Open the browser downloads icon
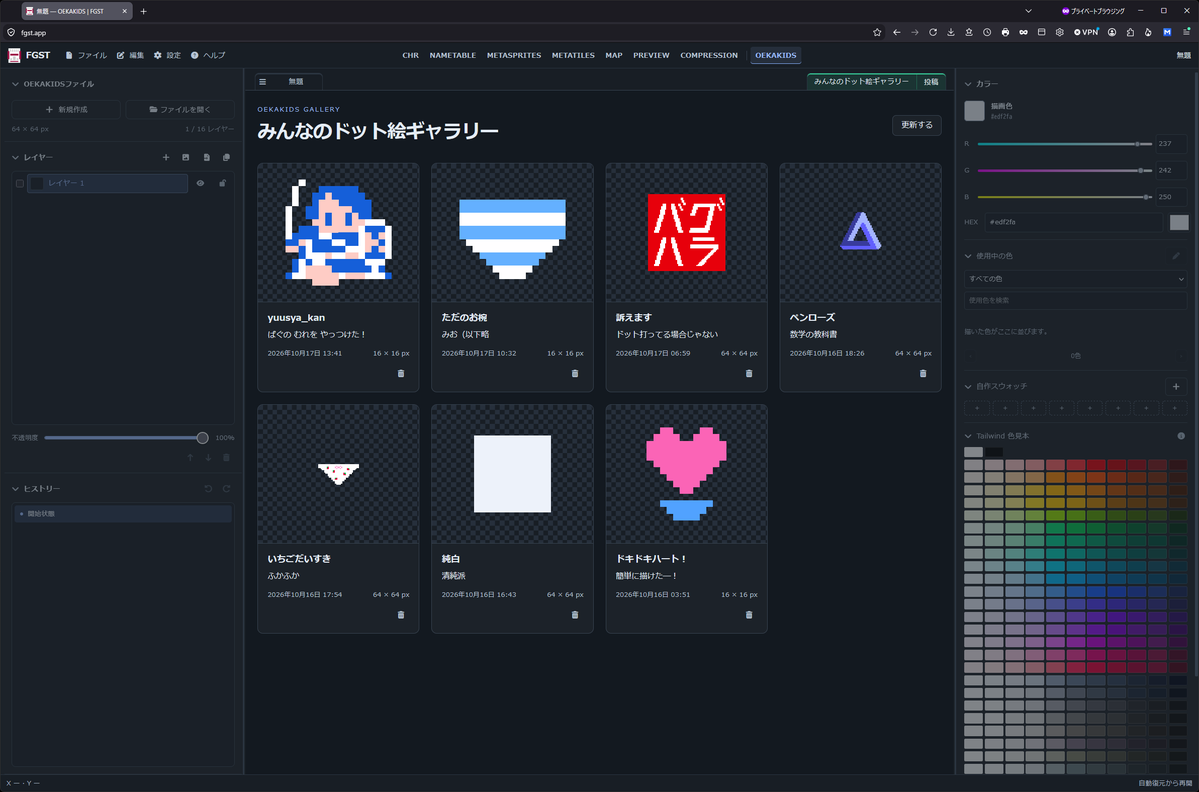Screen dimensions: 1199x792 pos(950,32)
